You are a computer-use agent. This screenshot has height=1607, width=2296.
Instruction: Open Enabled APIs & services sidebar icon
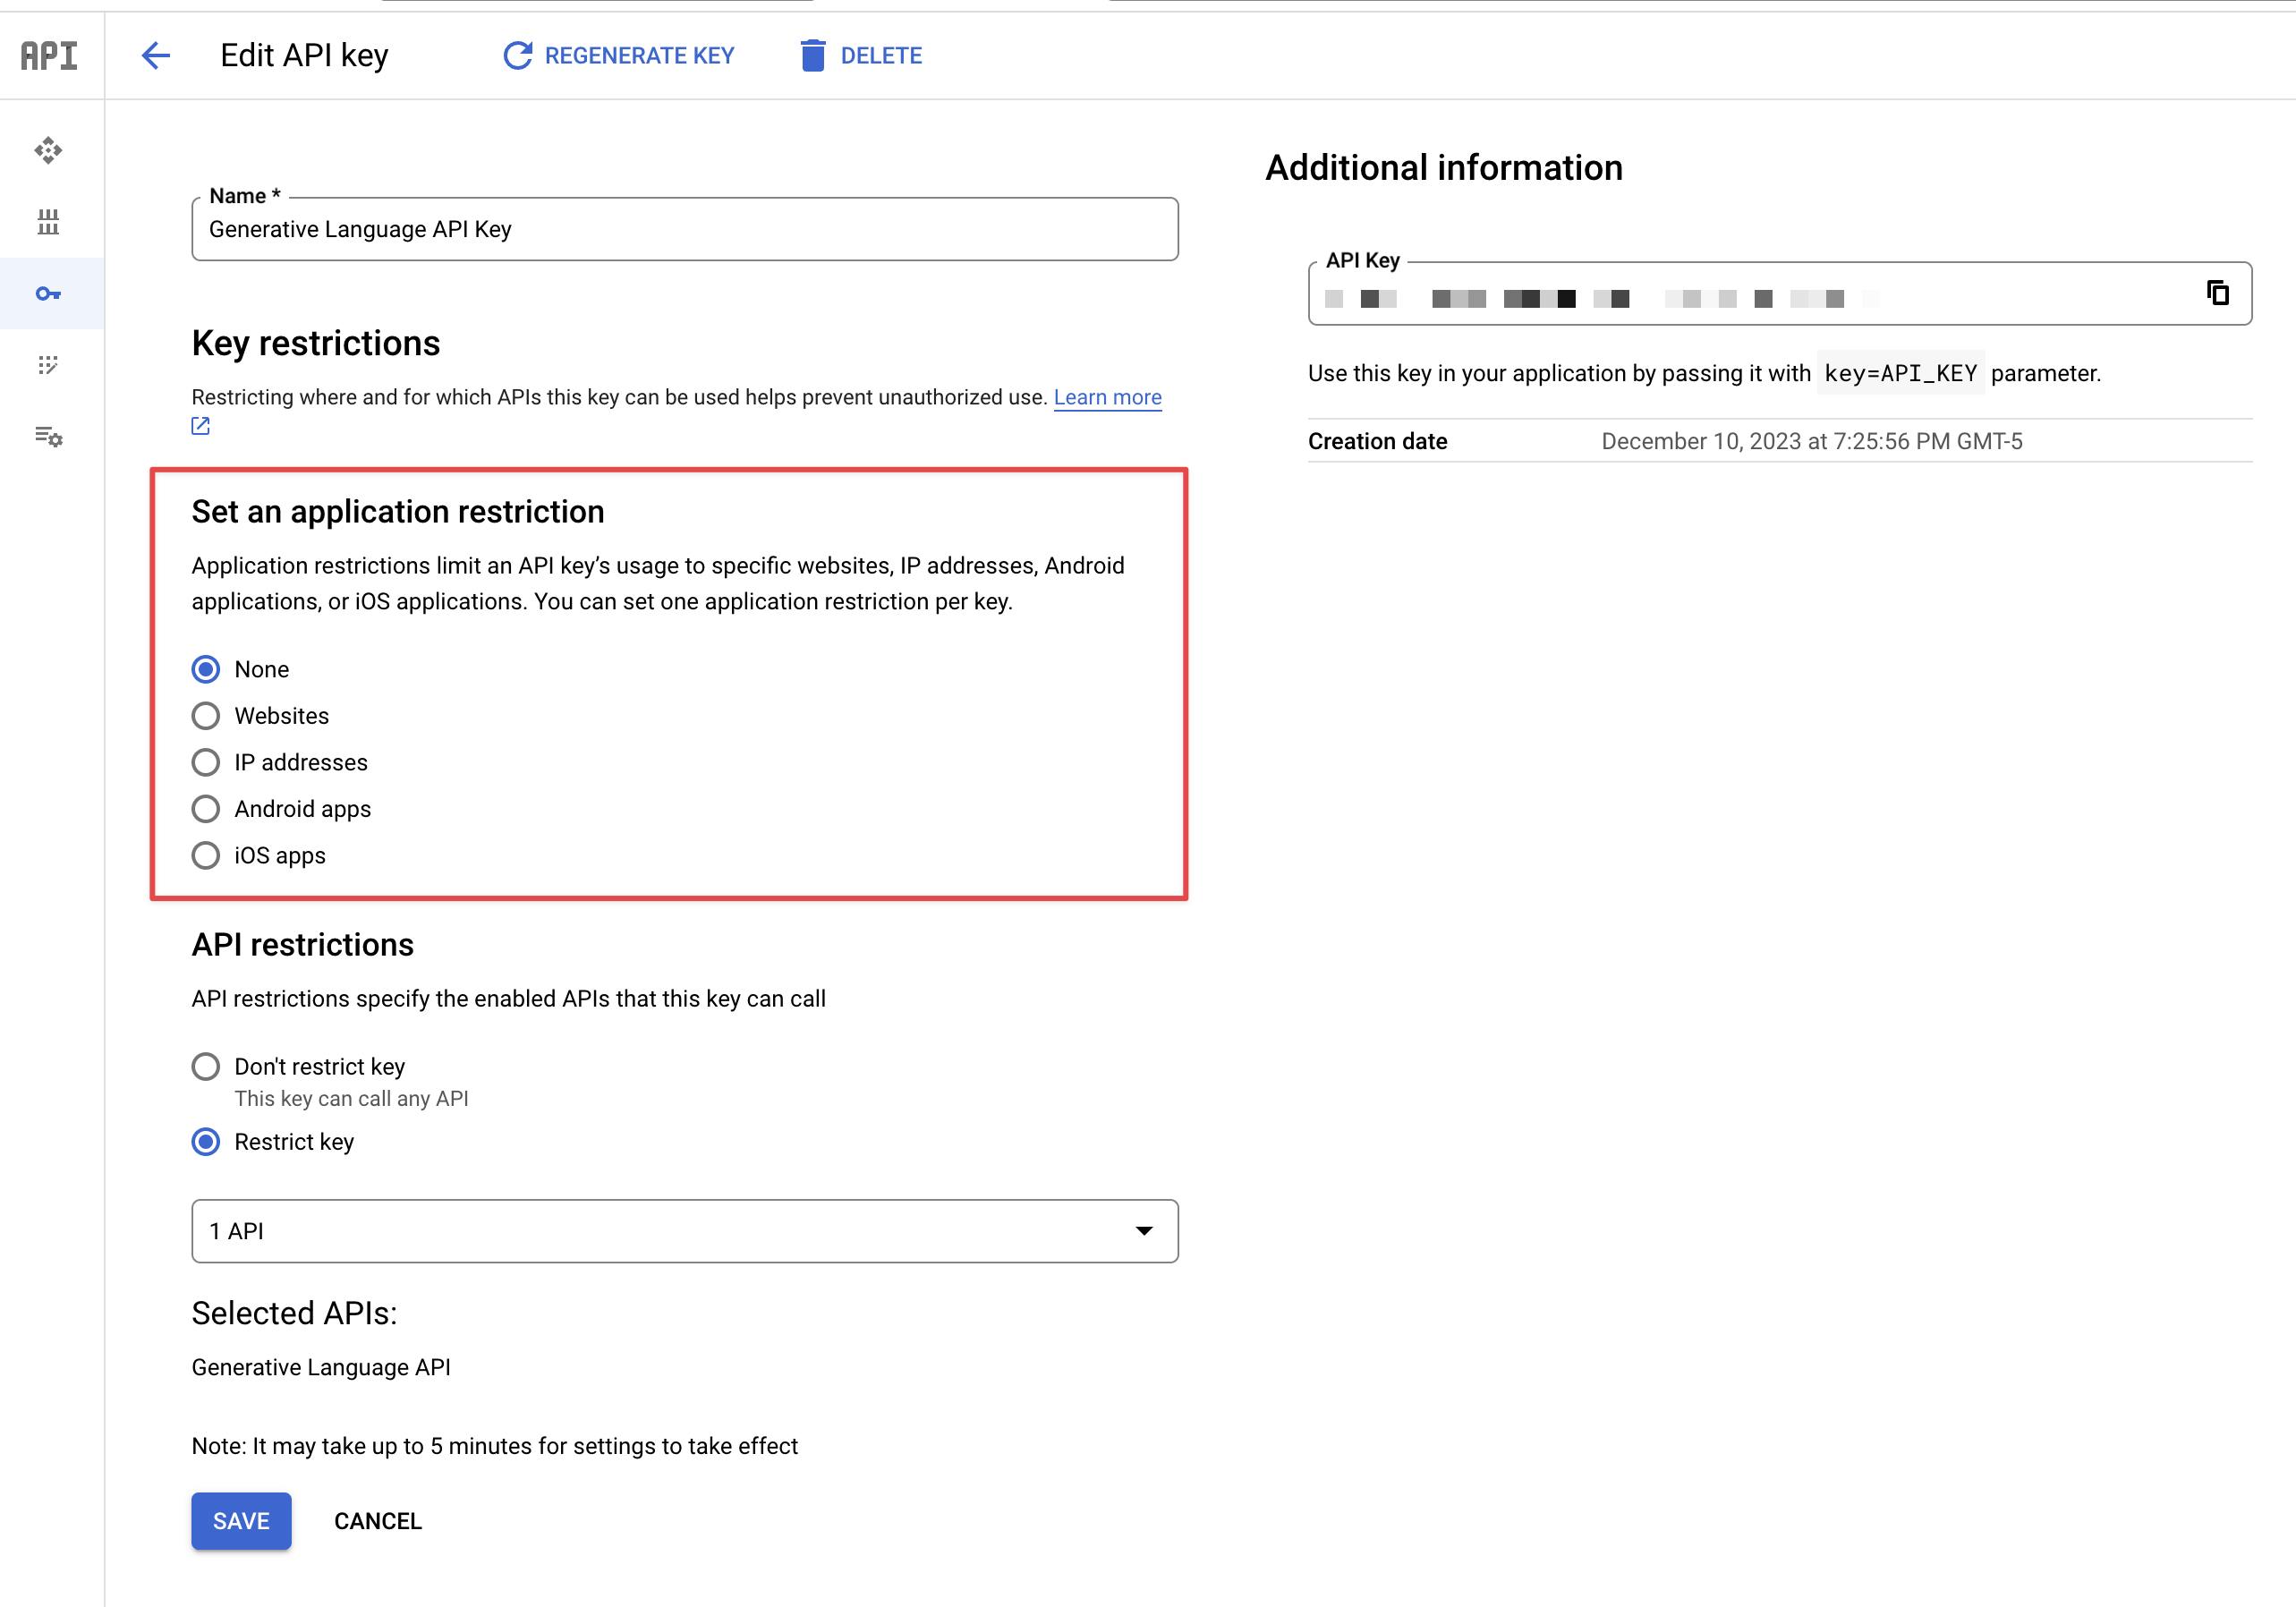tap(48, 151)
